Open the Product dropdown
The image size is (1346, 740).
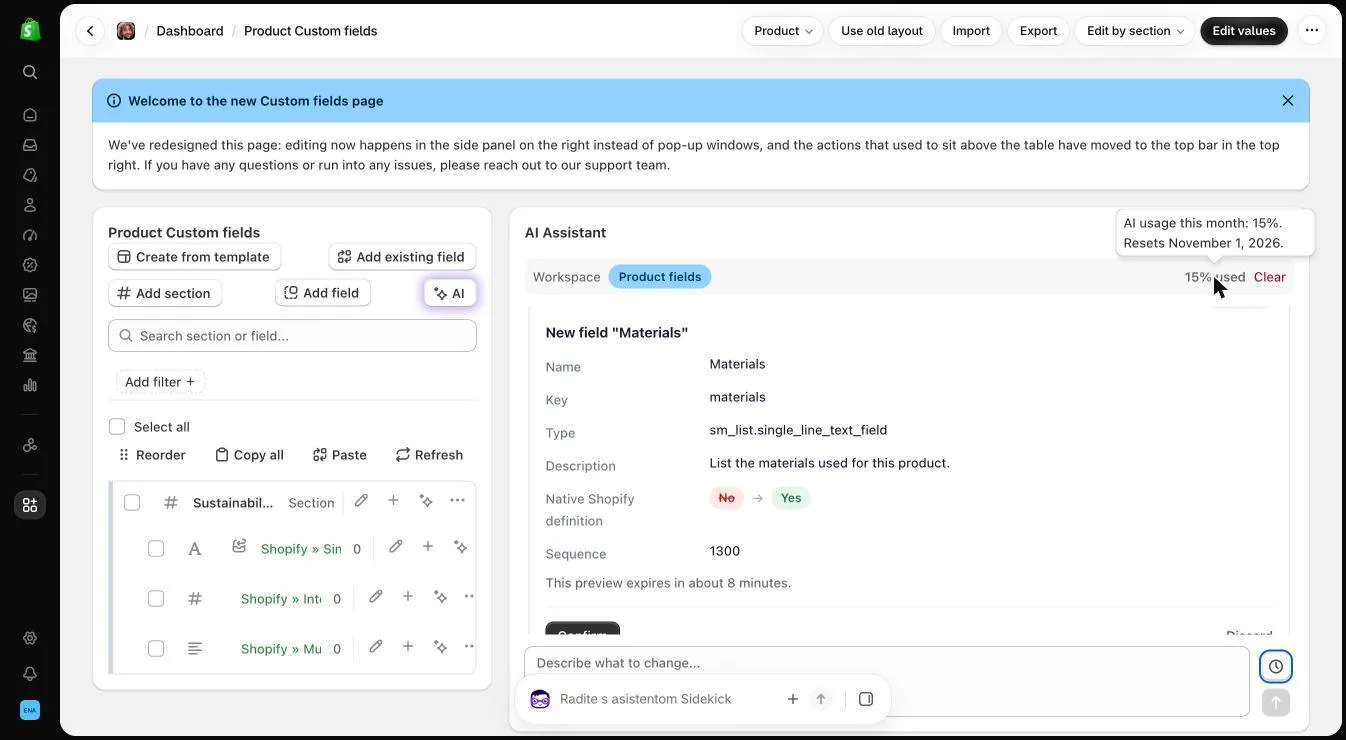click(x=782, y=31)
